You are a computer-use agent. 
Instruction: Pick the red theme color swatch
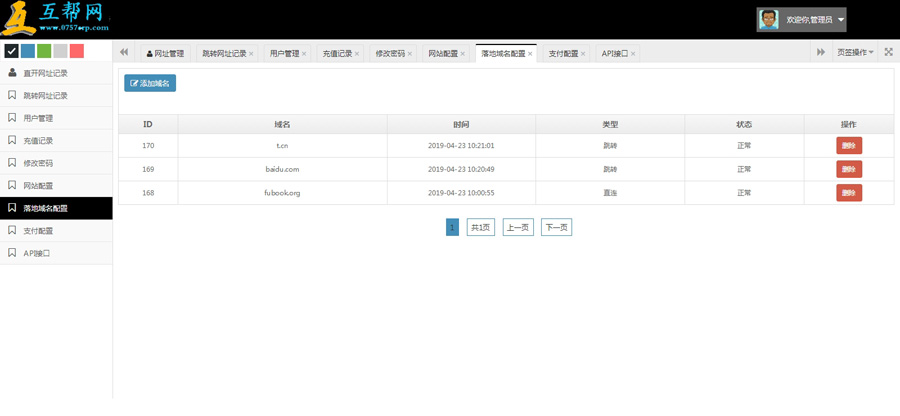click(x=76, y=51)
